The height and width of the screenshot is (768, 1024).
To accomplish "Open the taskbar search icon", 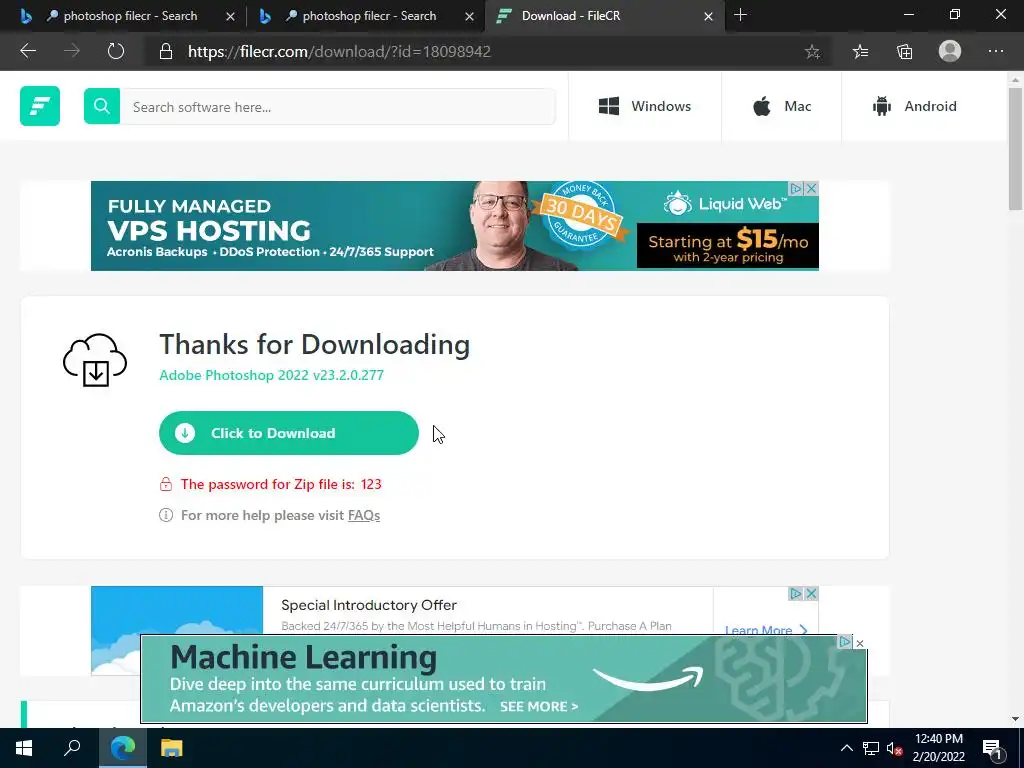I will pos(72,748).
